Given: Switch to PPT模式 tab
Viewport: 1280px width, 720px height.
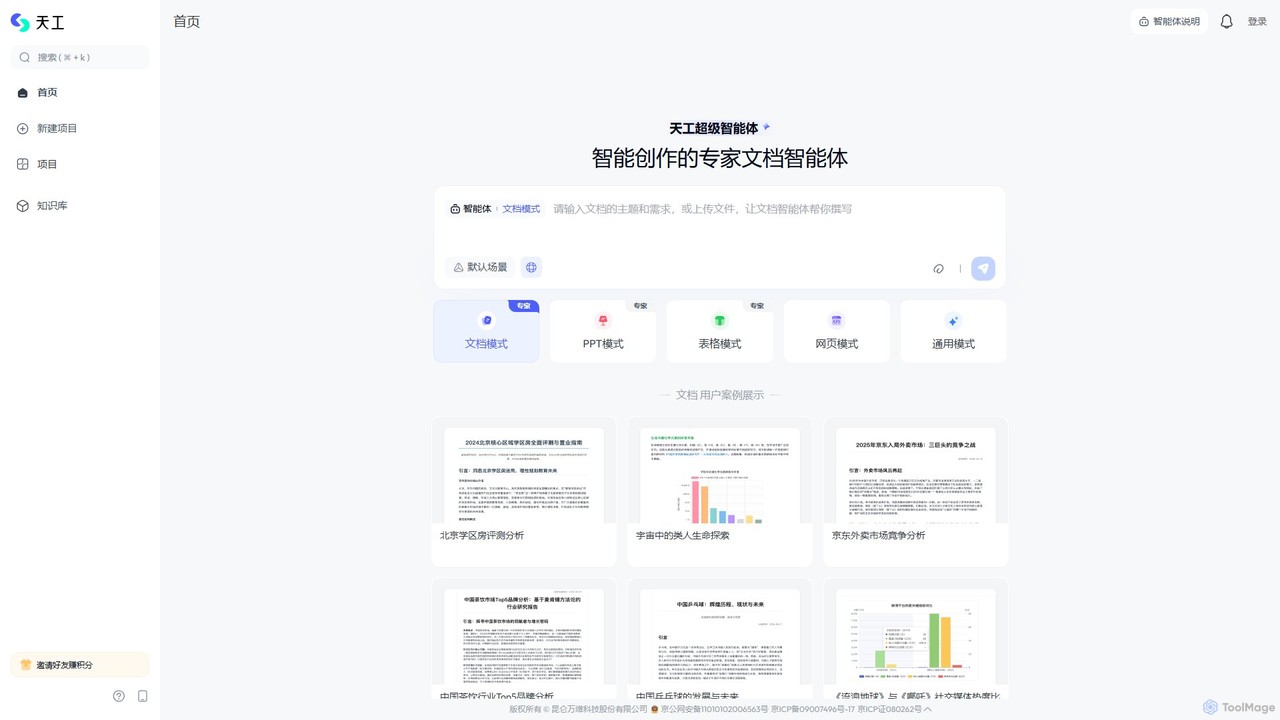Looking at the screenshot, I should 603,331.
